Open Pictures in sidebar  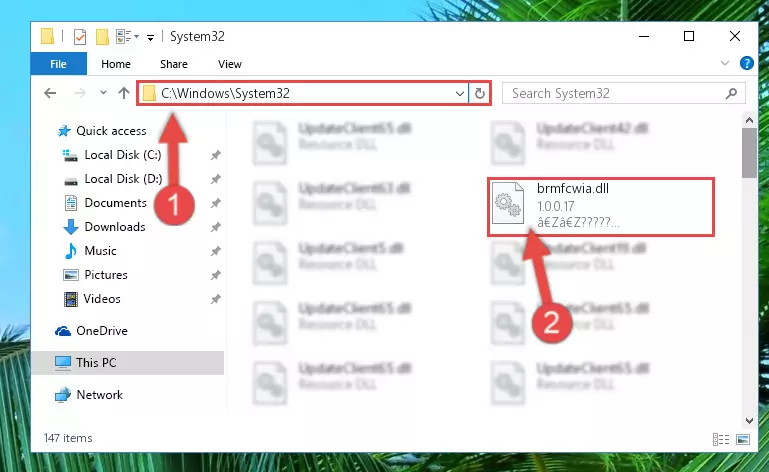105,275
